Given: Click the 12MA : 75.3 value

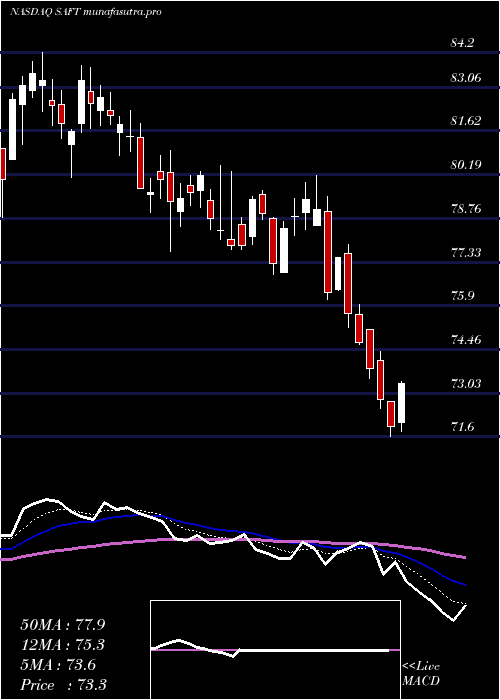Looking at the screenshot, I should [63, 645].
